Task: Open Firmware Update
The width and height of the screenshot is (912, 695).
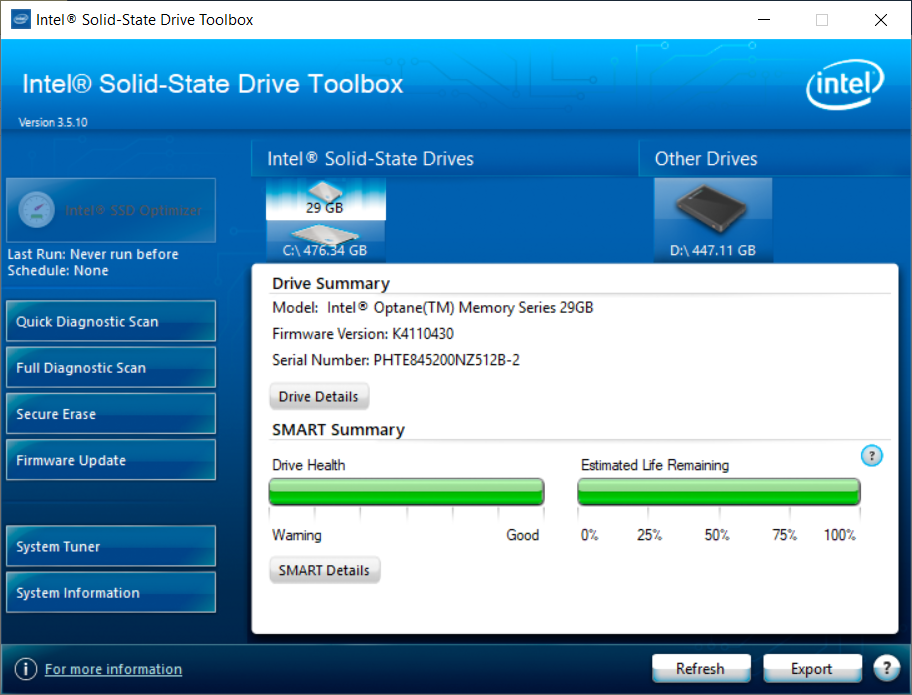Action: pos(111,460)
